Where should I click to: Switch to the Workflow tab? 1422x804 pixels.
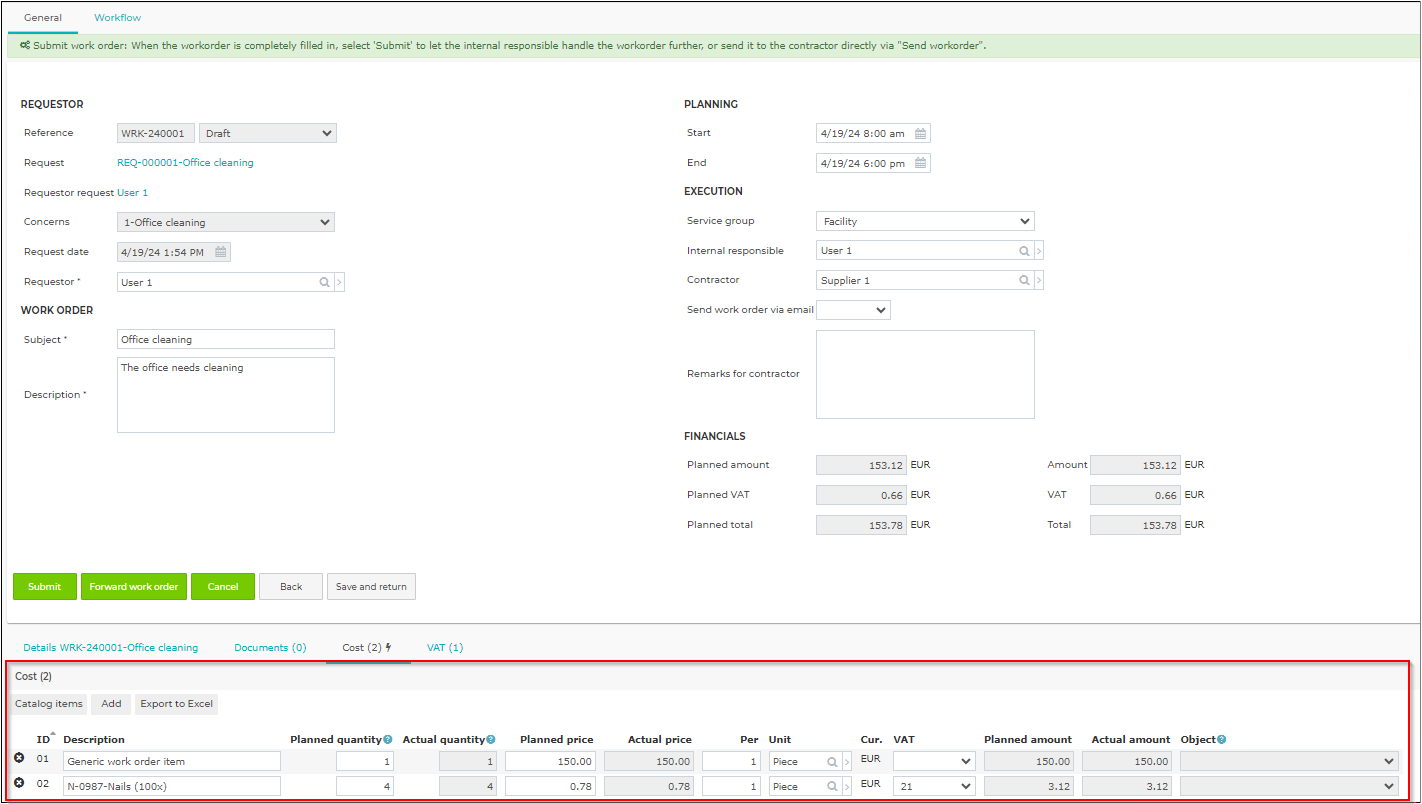coord(117,18)
